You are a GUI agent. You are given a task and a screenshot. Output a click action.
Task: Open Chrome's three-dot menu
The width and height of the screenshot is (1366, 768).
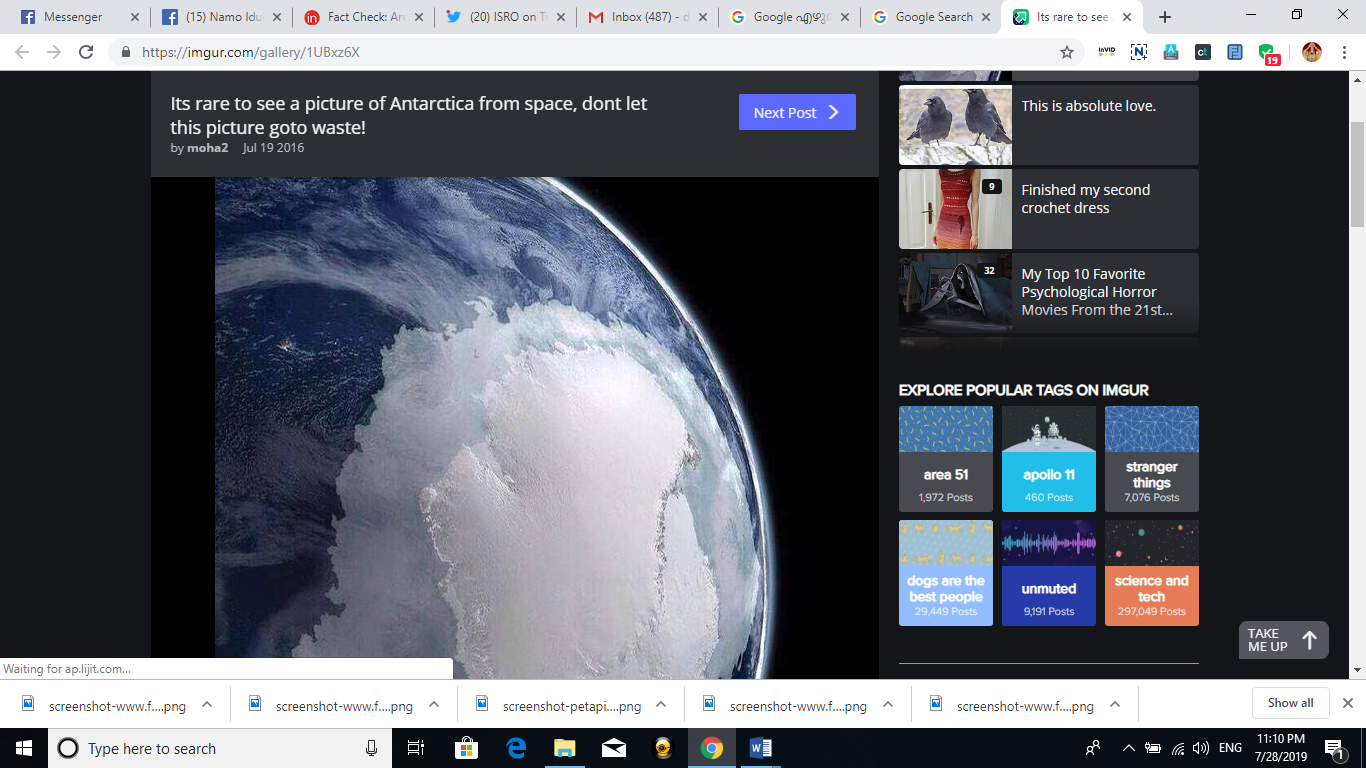coord(1344,52)
